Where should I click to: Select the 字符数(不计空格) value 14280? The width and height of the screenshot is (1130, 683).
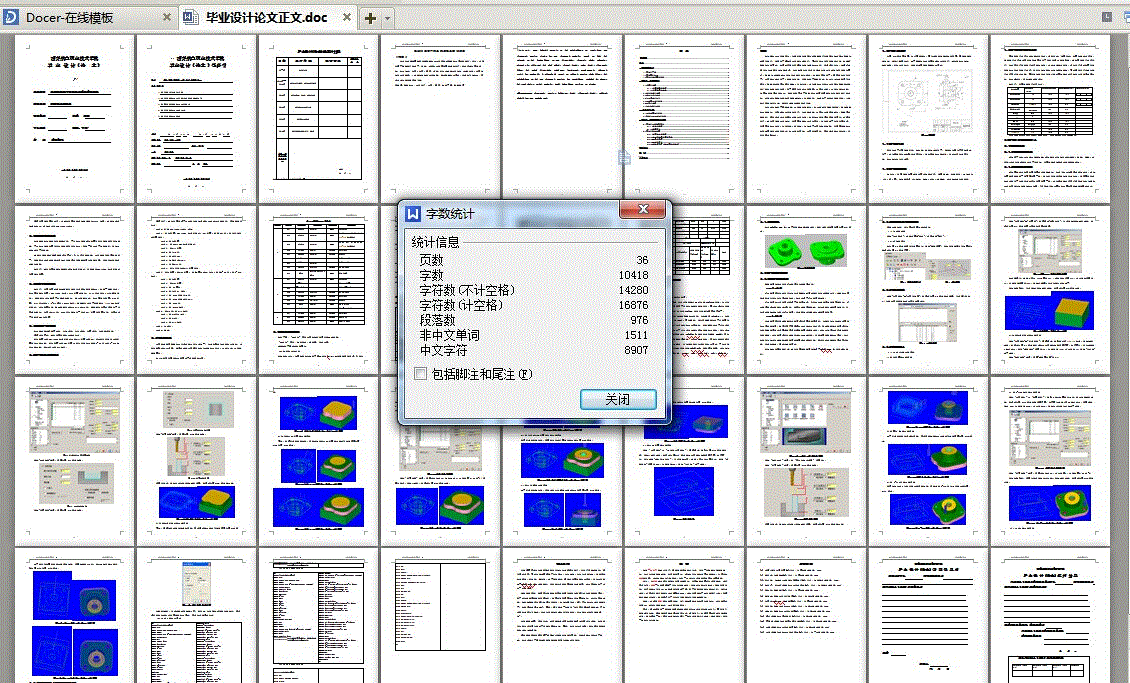click(x=633, y=290)
